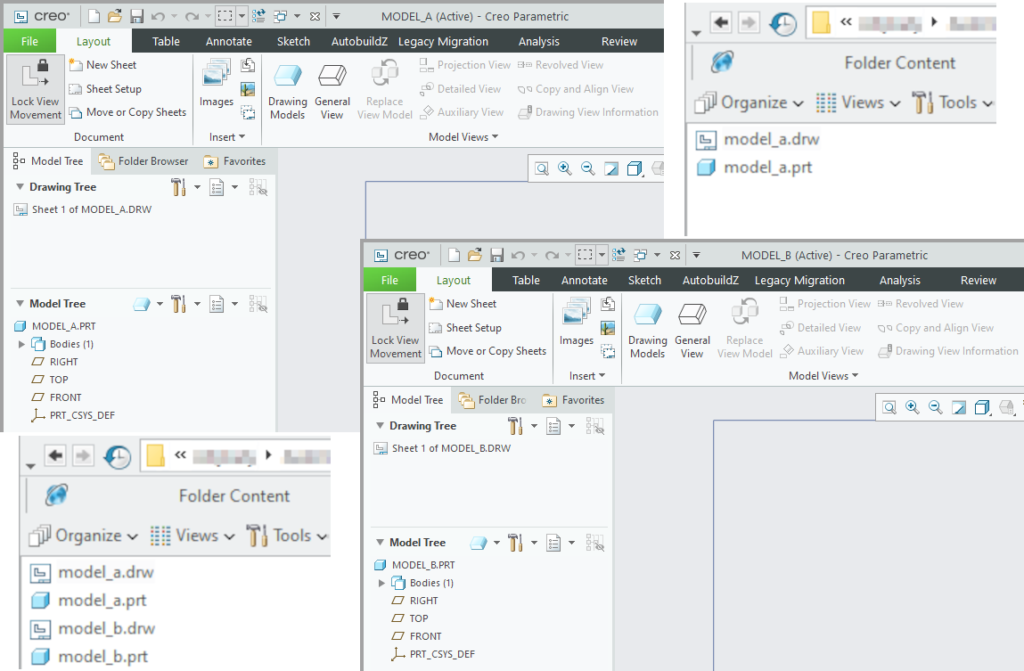Click Undo icon in MODEL_A window toolbar

tap(158, 16)
